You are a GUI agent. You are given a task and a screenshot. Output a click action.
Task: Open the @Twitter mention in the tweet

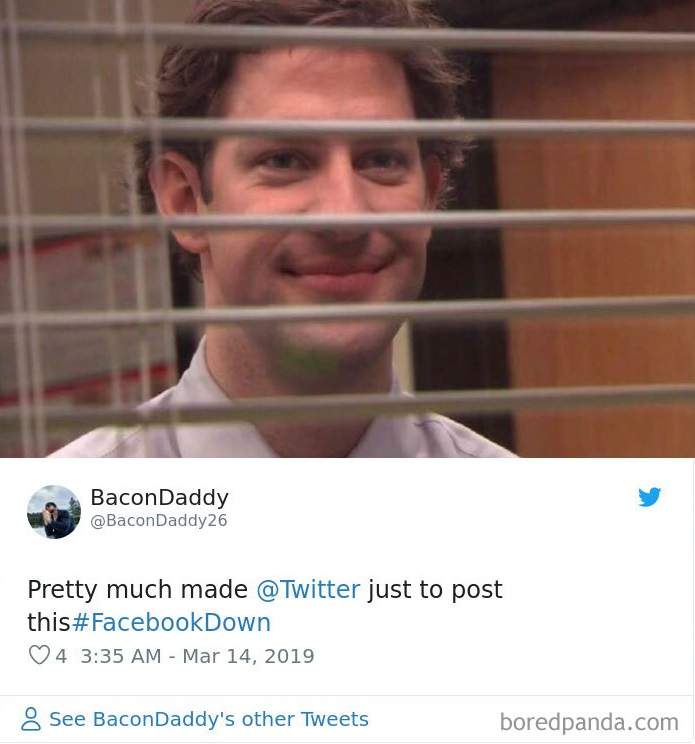tap(308, 589)
